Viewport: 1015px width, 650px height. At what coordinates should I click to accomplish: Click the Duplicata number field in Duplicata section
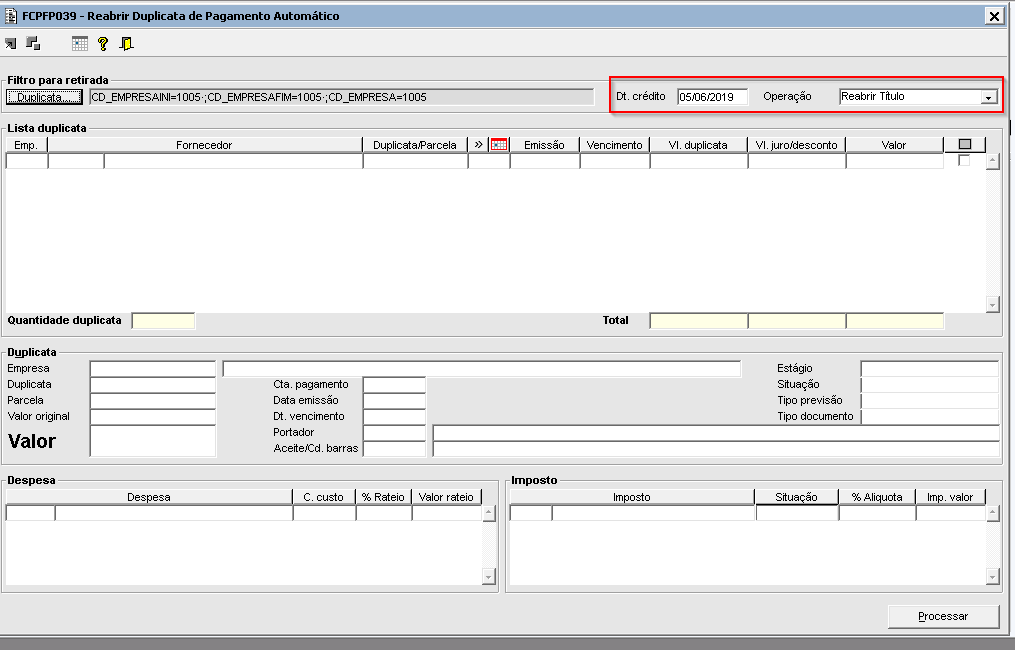153,385
